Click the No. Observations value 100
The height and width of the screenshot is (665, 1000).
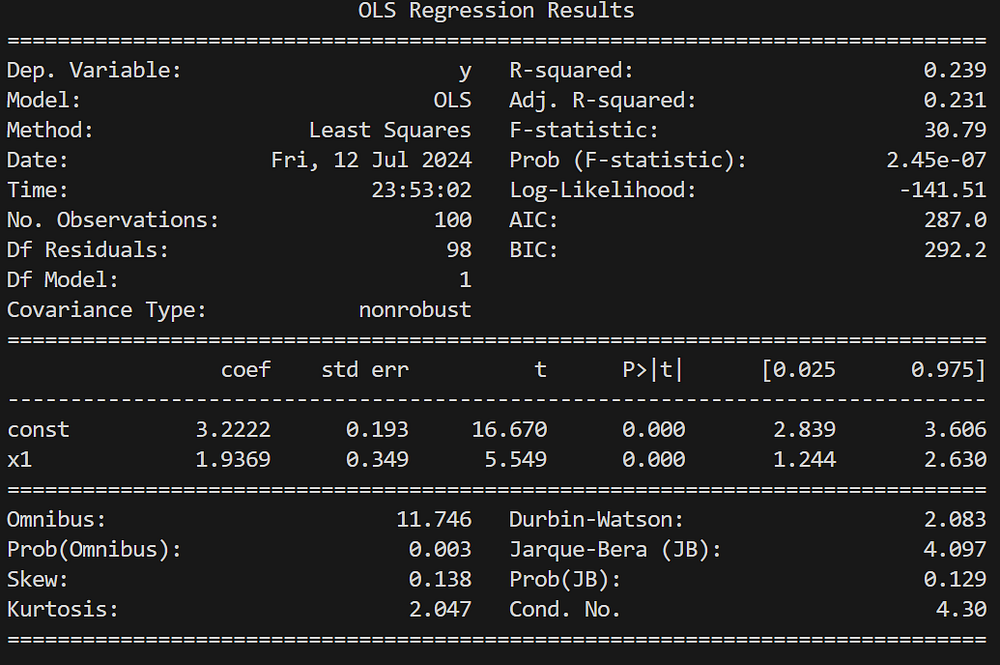pyautogui.click(x=452, y=220)
